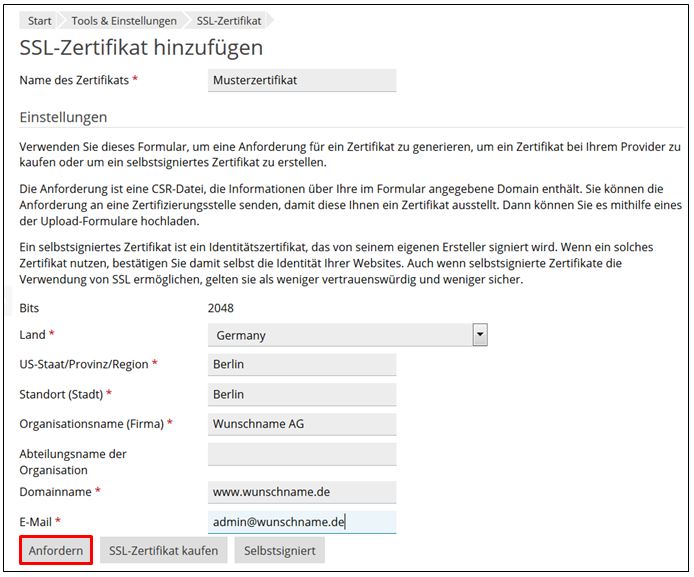Click the Name des Zertifikats label

(74, 80)
